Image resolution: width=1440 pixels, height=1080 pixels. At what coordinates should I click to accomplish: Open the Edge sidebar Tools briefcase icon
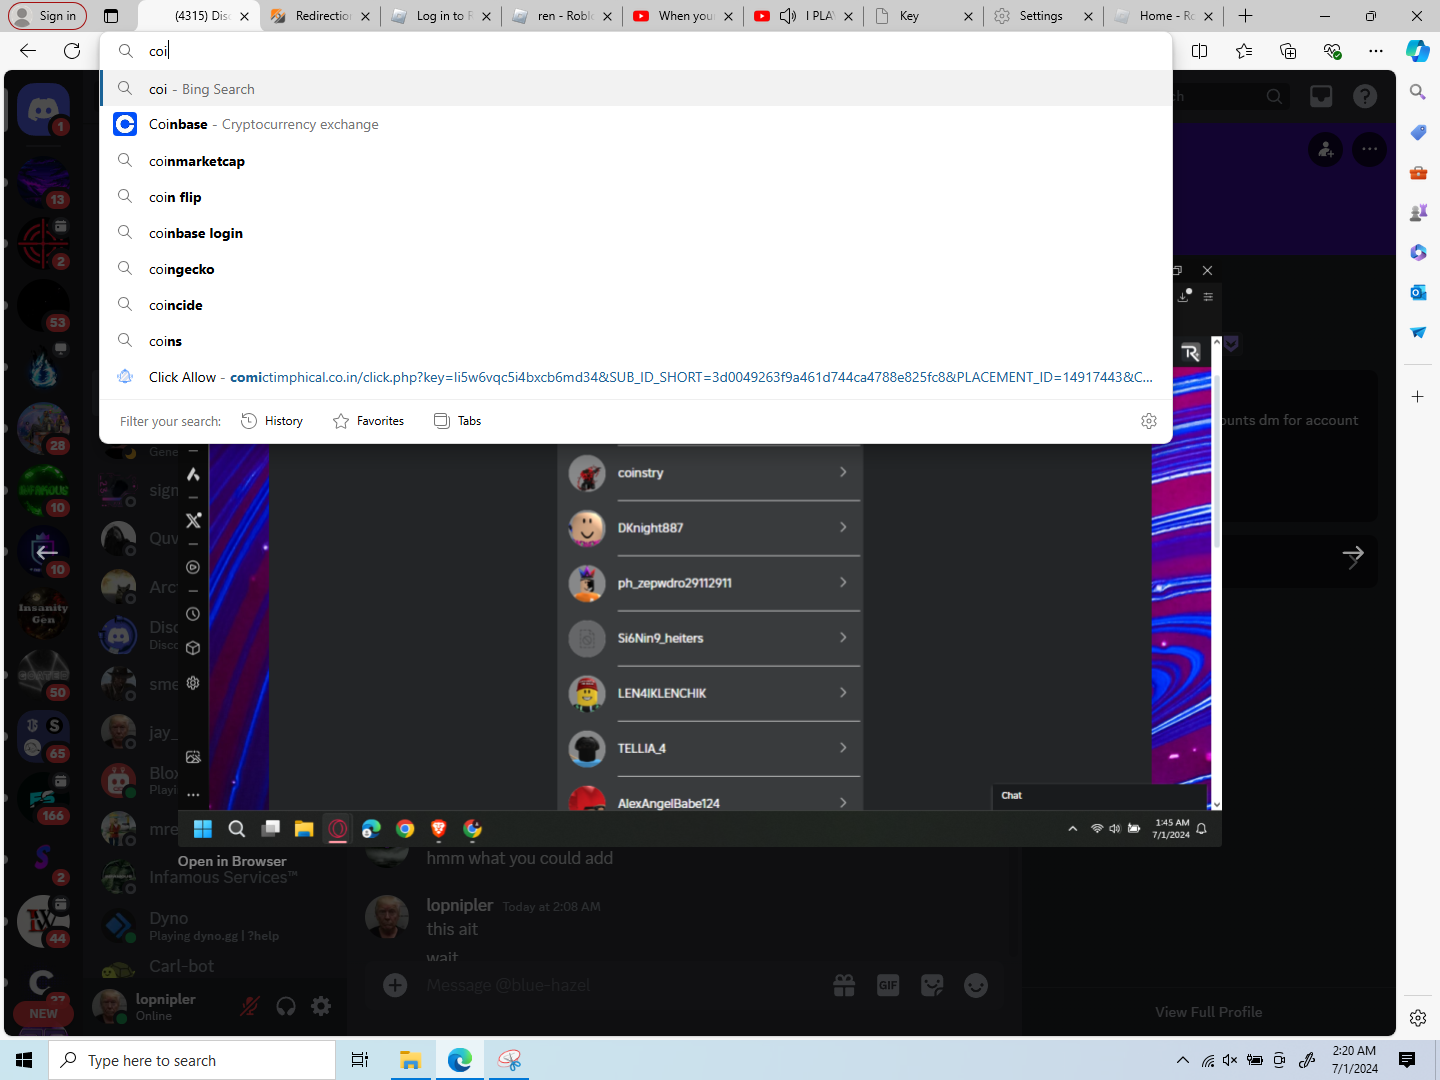click(x=1417, y=172)
